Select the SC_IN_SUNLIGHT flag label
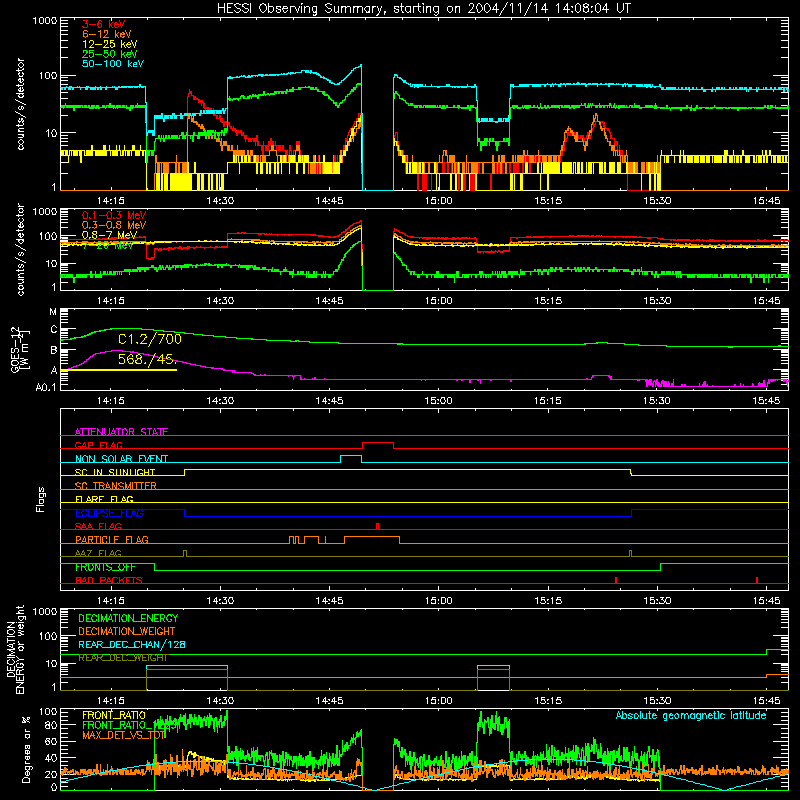This screenshot has height=800, width=800. [115, 472]
